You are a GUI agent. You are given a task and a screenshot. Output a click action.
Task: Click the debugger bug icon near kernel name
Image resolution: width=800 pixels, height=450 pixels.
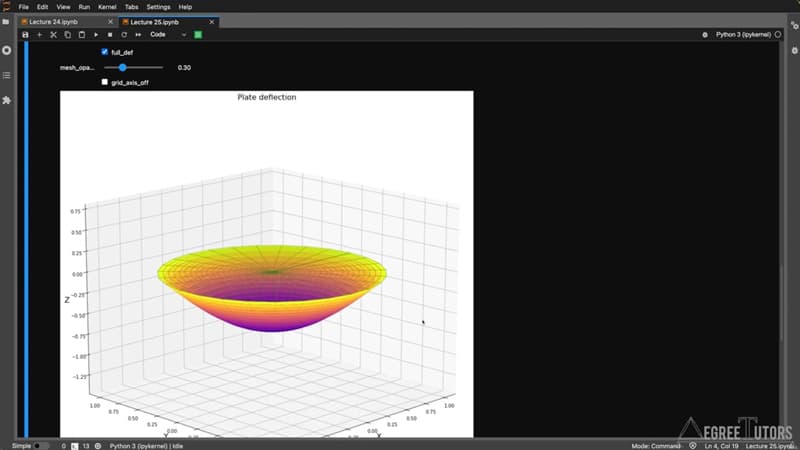(705, 35)
